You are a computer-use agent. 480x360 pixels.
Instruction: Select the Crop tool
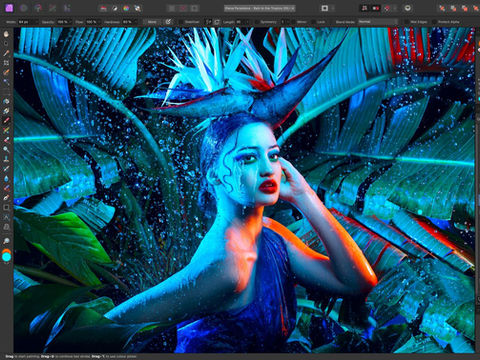(x=6, y=63)
